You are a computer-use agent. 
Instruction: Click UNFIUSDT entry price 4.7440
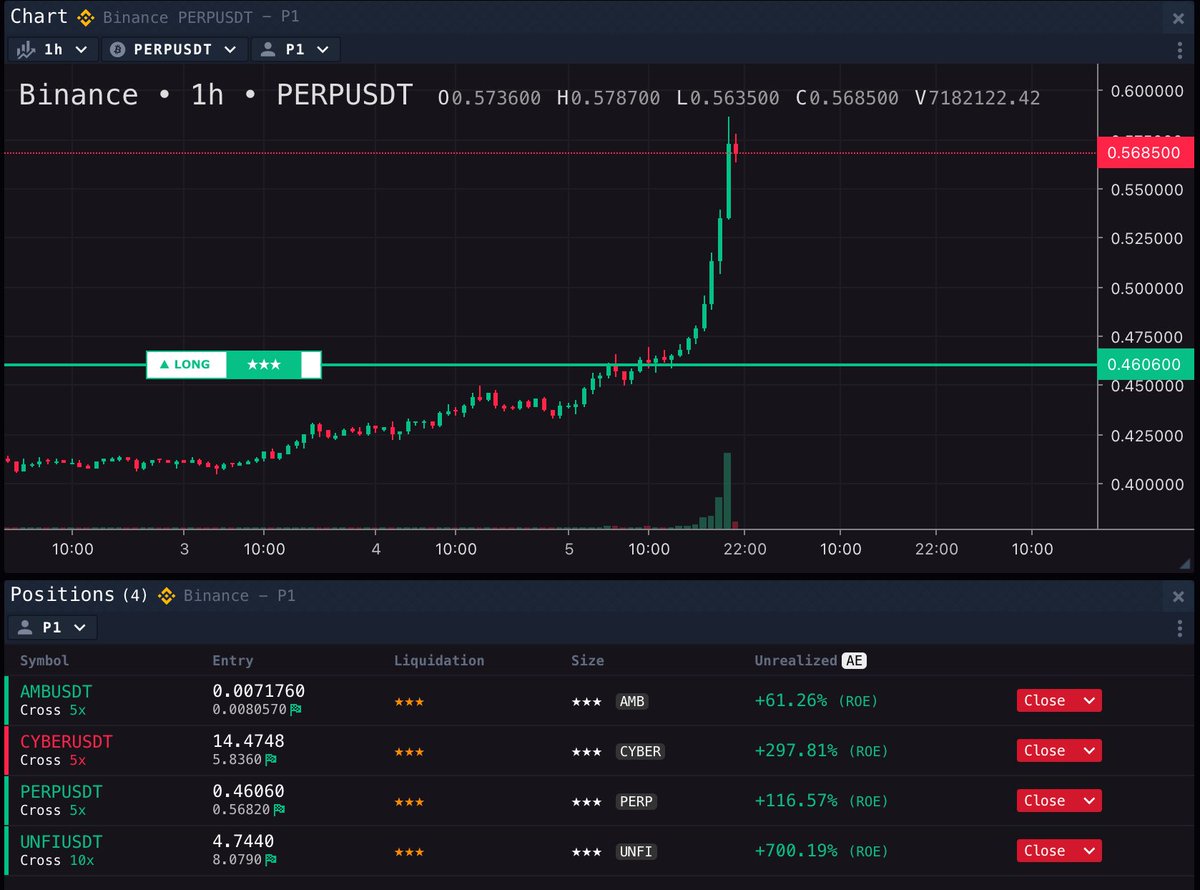click(243, 841)
